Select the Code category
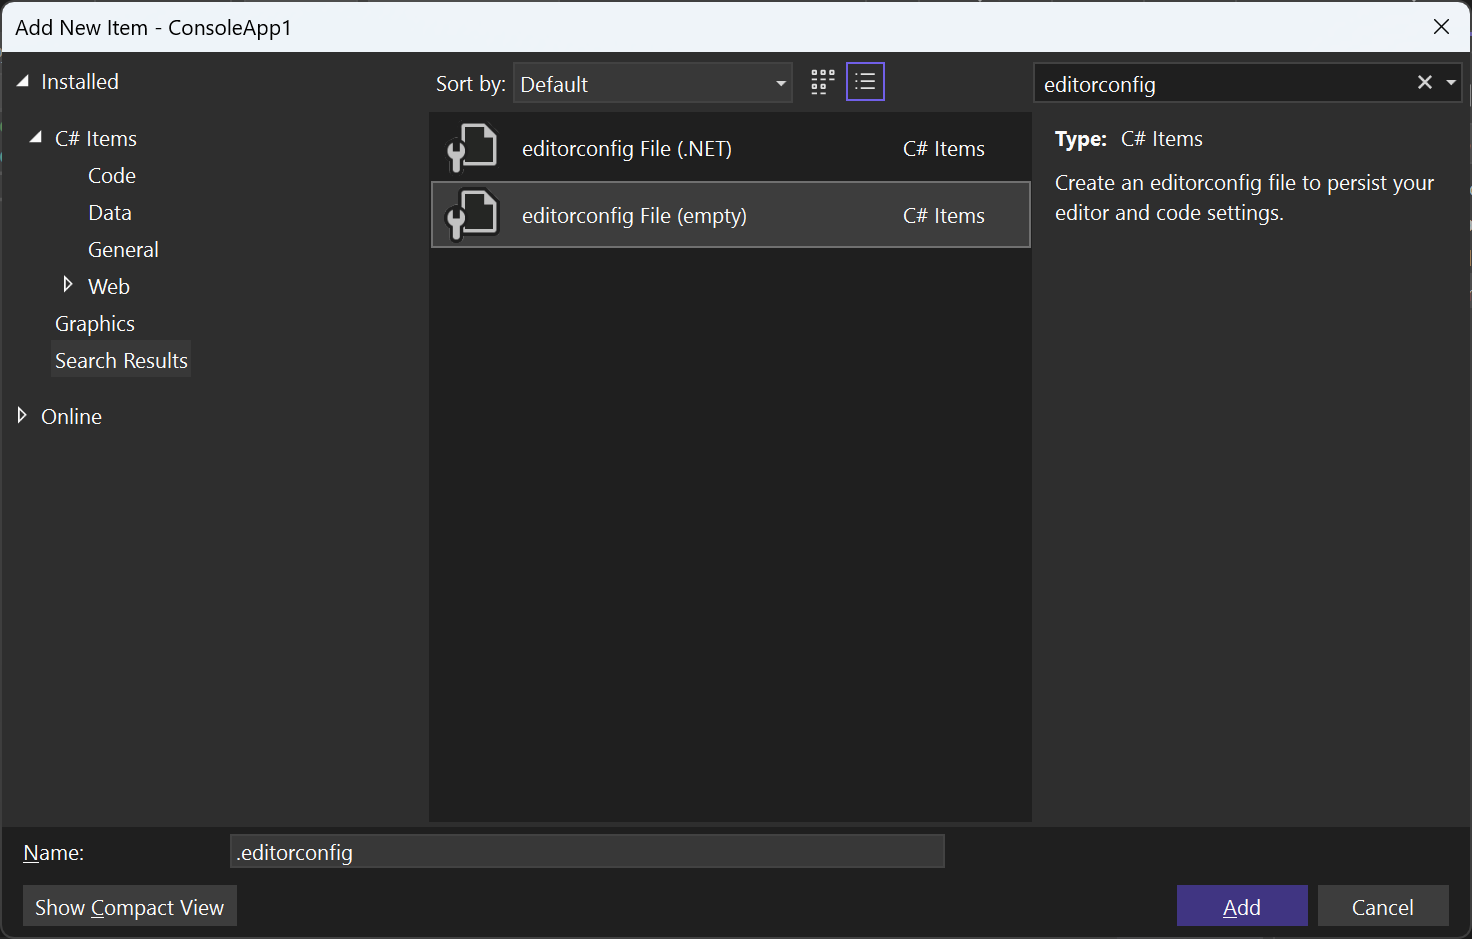Screen dimensions: 1472x939 click(111, 175)
